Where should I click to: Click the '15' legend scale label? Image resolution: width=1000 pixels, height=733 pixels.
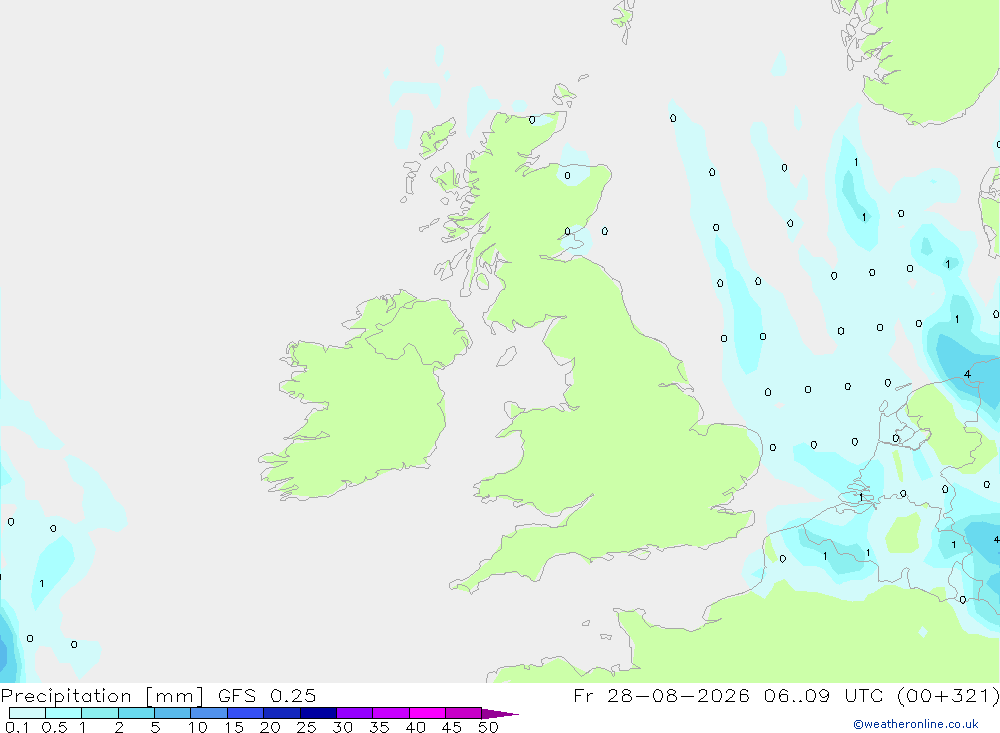pos(234,727)
